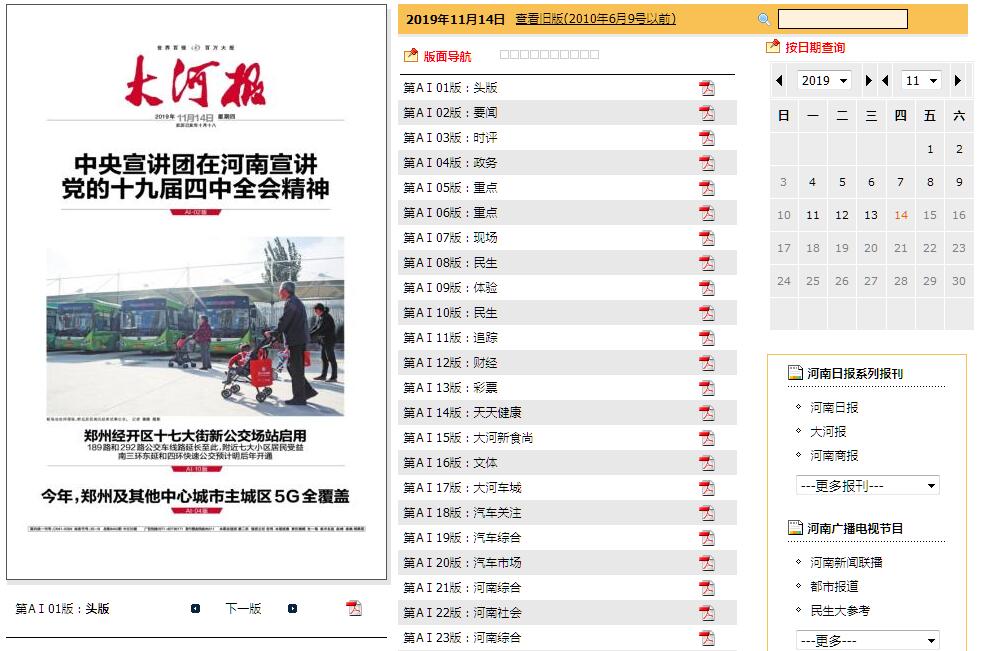This screenshot has height=651, width=983.
Task: Open the year 2019 dropdown
Action: point(824,80)
